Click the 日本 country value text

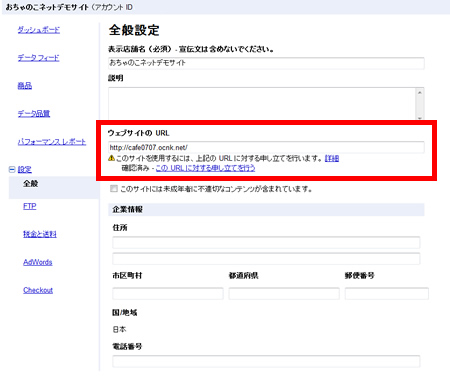[x=119, y=329]
